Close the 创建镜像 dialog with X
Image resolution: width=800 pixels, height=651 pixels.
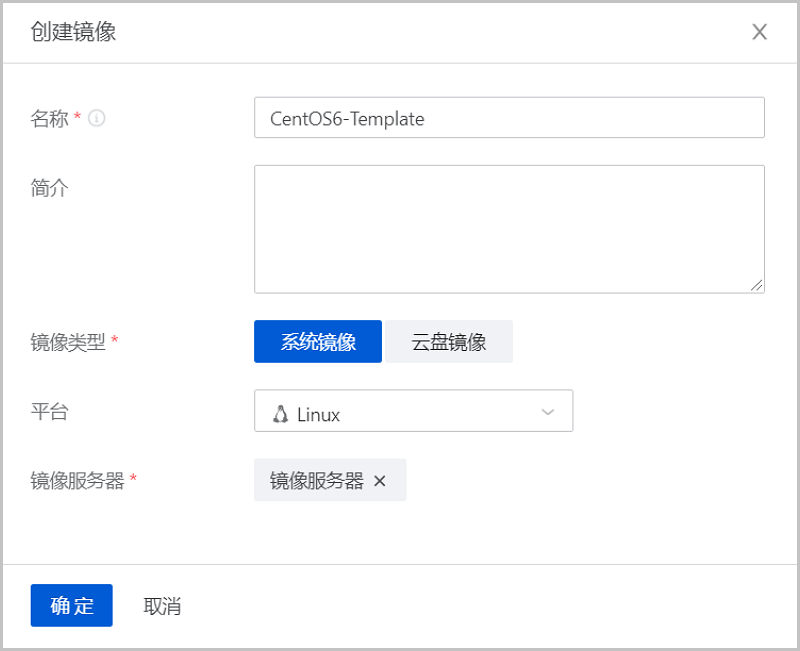coord(759,32)
